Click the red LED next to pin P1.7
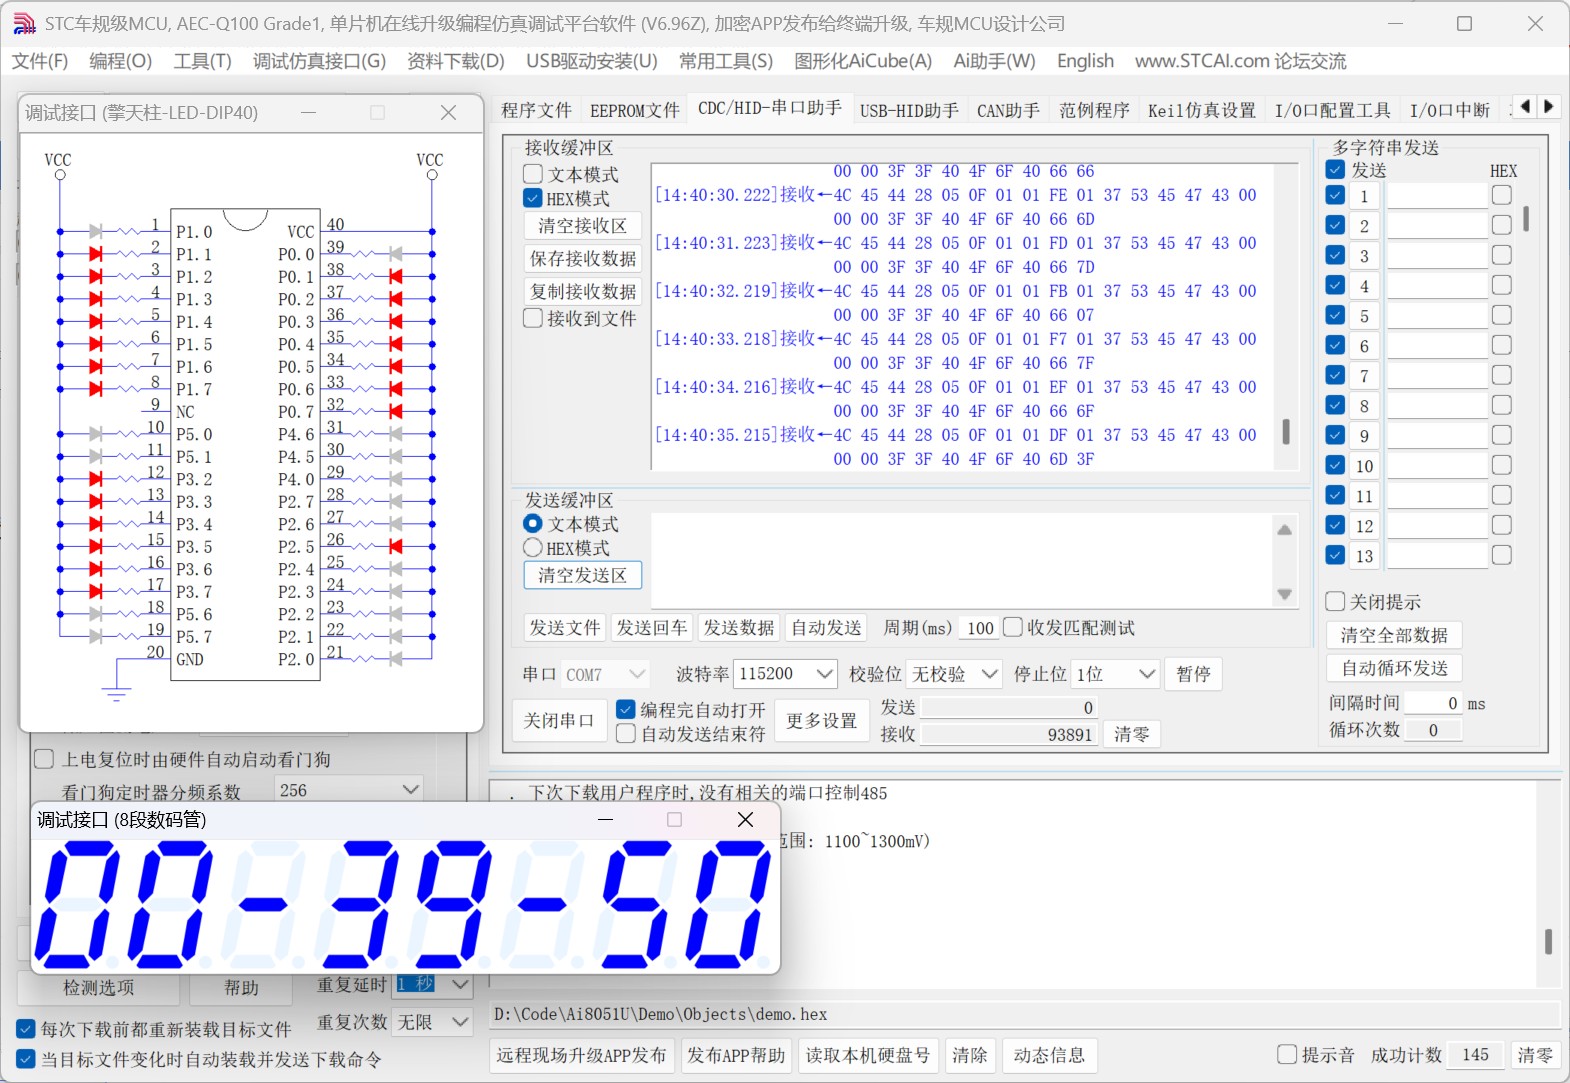Screen dimensions: 1570x1083 pyautogui.click(x=96, y=389)
